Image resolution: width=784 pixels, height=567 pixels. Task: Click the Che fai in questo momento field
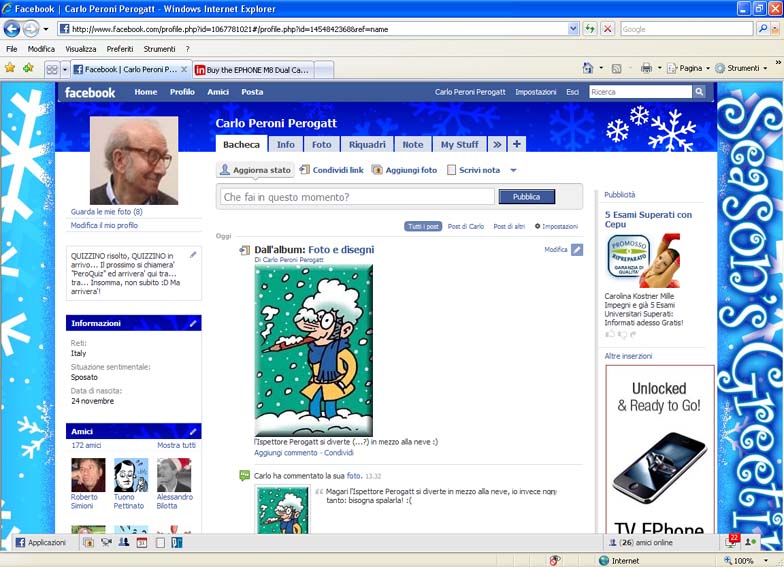(x=357, y=197)
